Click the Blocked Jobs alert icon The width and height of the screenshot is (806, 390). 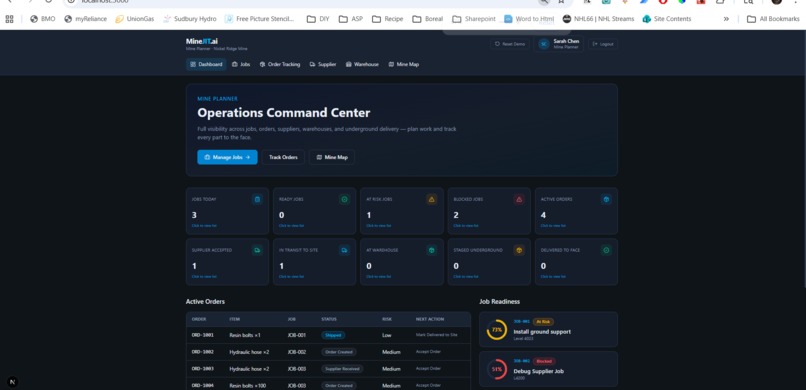pyautogui.click(x=519, y=199)
